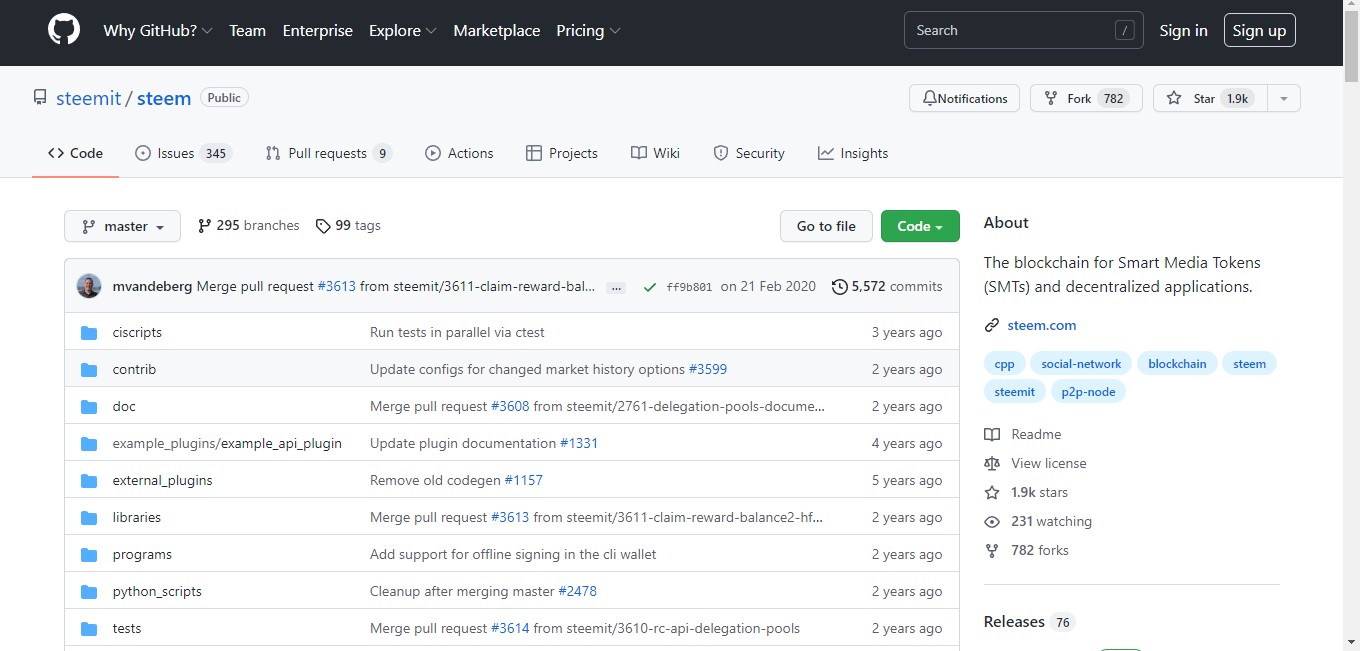Screen dimensions: 1360x651
Task: Open the steem repository name link
Action: (164, 98)
